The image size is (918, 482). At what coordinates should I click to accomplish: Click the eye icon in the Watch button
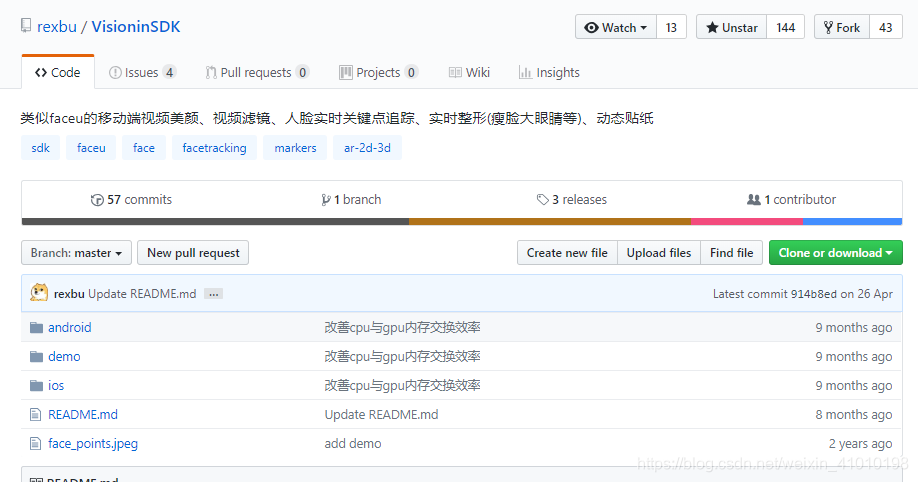click(591, 28)
